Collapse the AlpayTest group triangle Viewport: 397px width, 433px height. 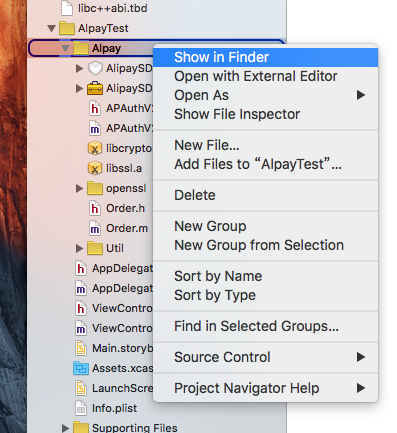coord(51,28)
